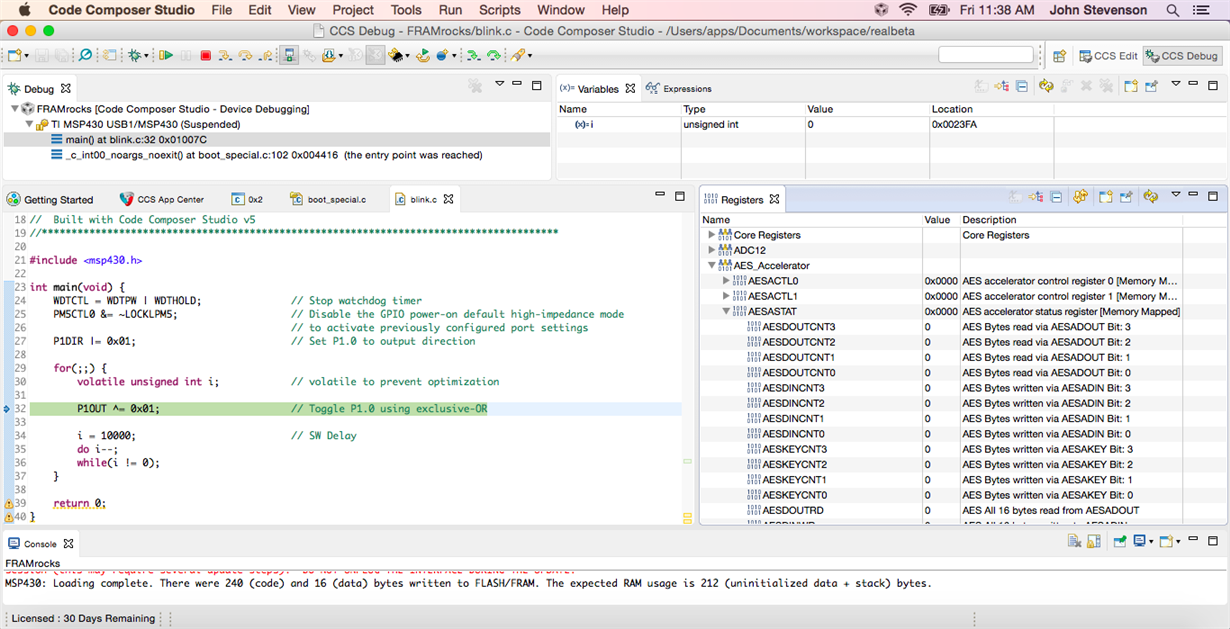This screenshot has height=629, width=1230.
Task: Click the Open Perspective icon
Action: click(1060, 56)
